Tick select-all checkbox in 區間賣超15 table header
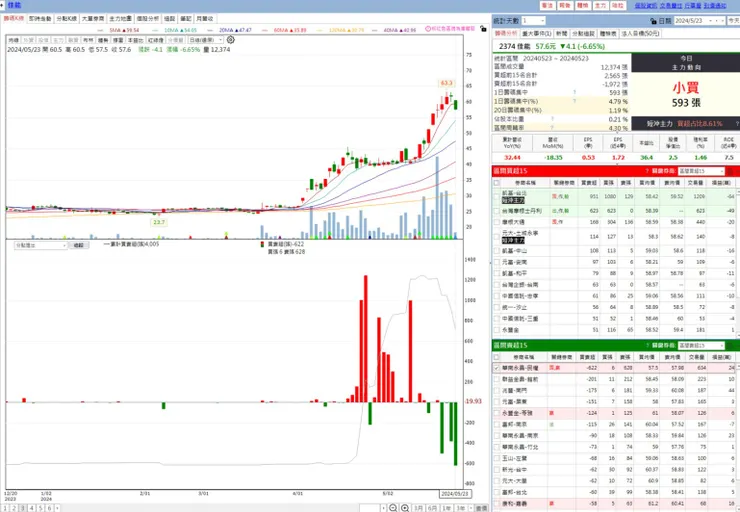740x512 pixels. 496,357
